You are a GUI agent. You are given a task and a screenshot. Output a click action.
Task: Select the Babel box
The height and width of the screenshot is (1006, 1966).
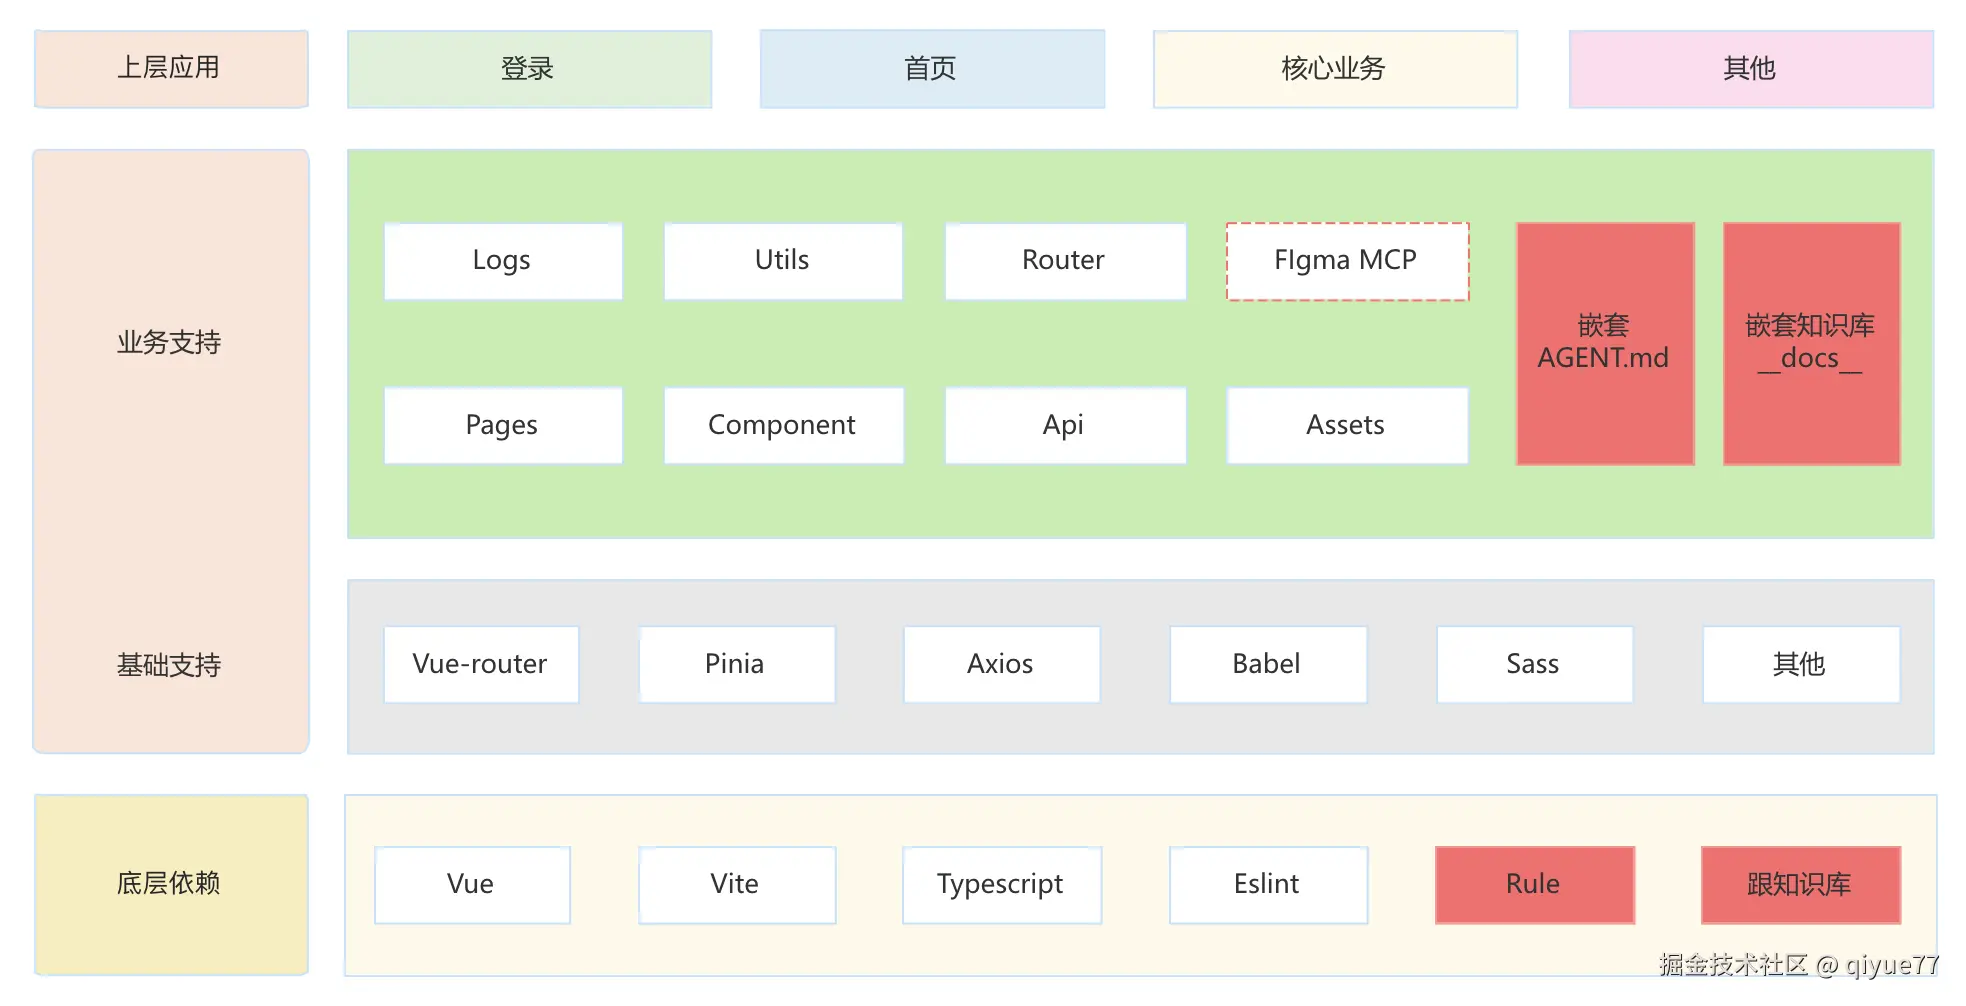1268,665
